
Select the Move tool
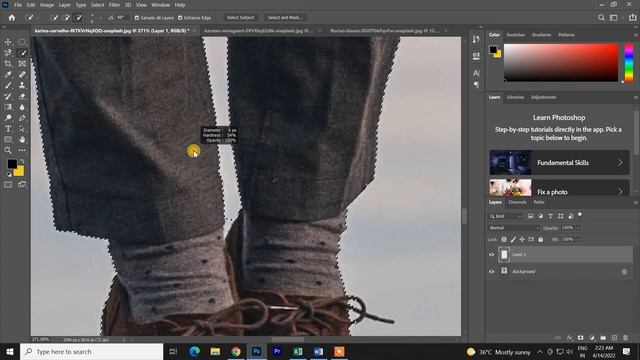8,42
